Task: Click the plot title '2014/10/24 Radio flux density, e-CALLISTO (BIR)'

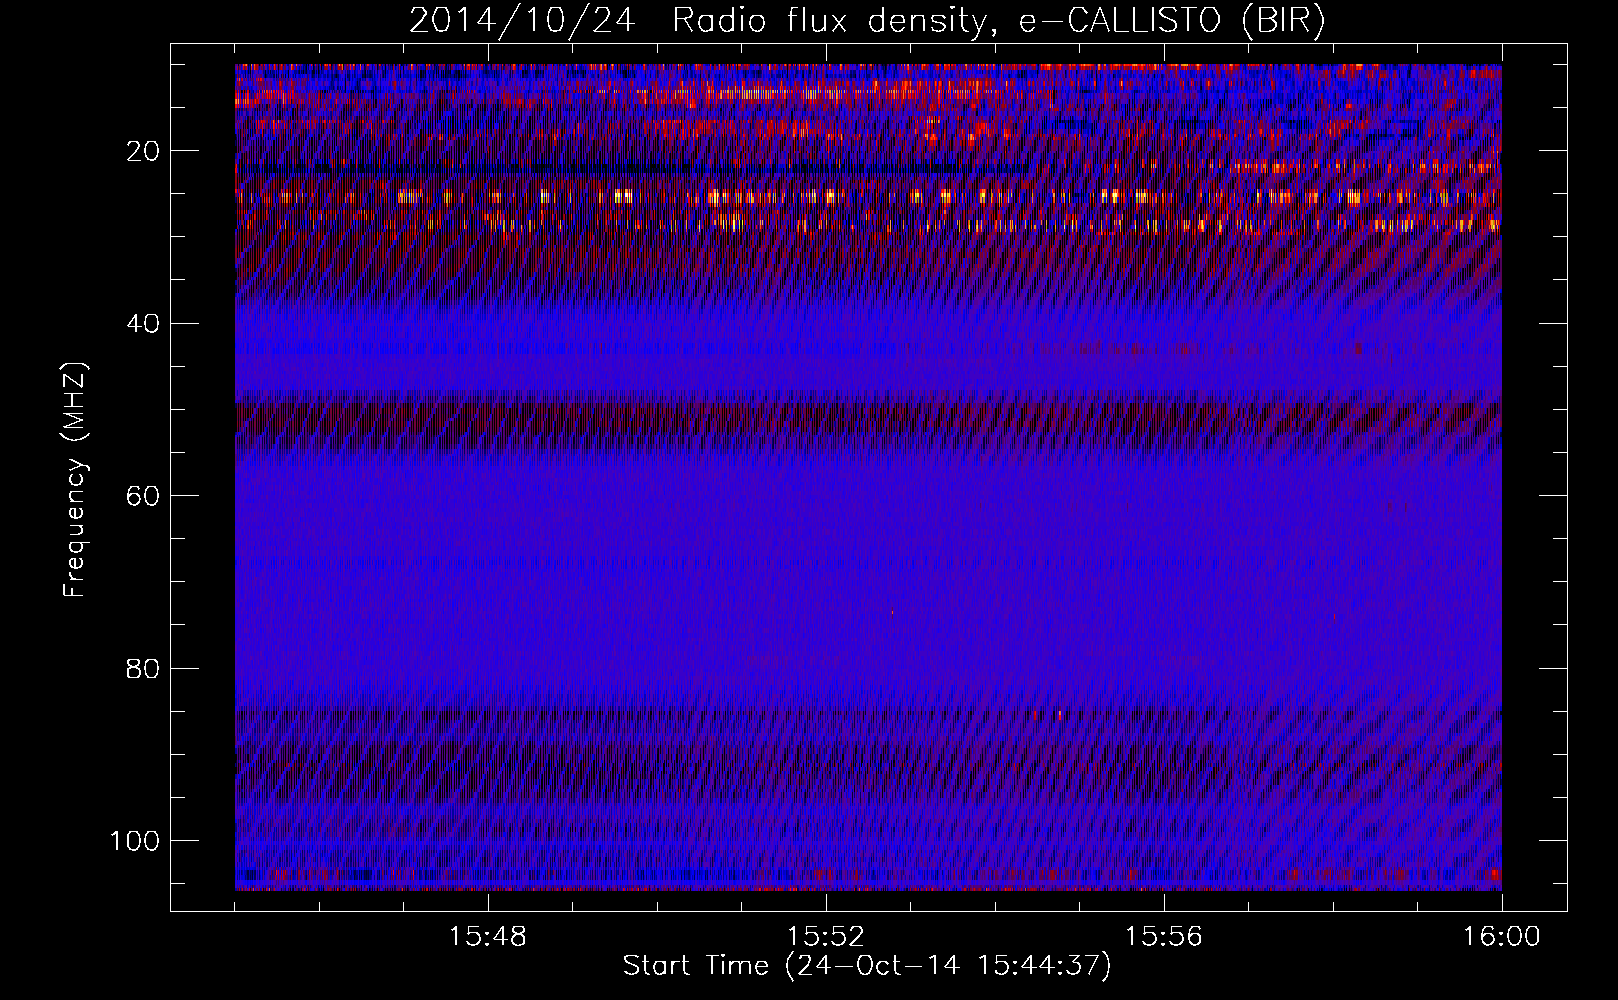Action: [867, 20]
